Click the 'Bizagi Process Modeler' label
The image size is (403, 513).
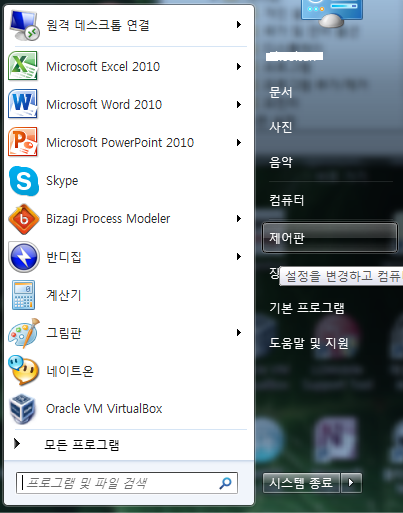pyautogui.click(x=108, y=219)
